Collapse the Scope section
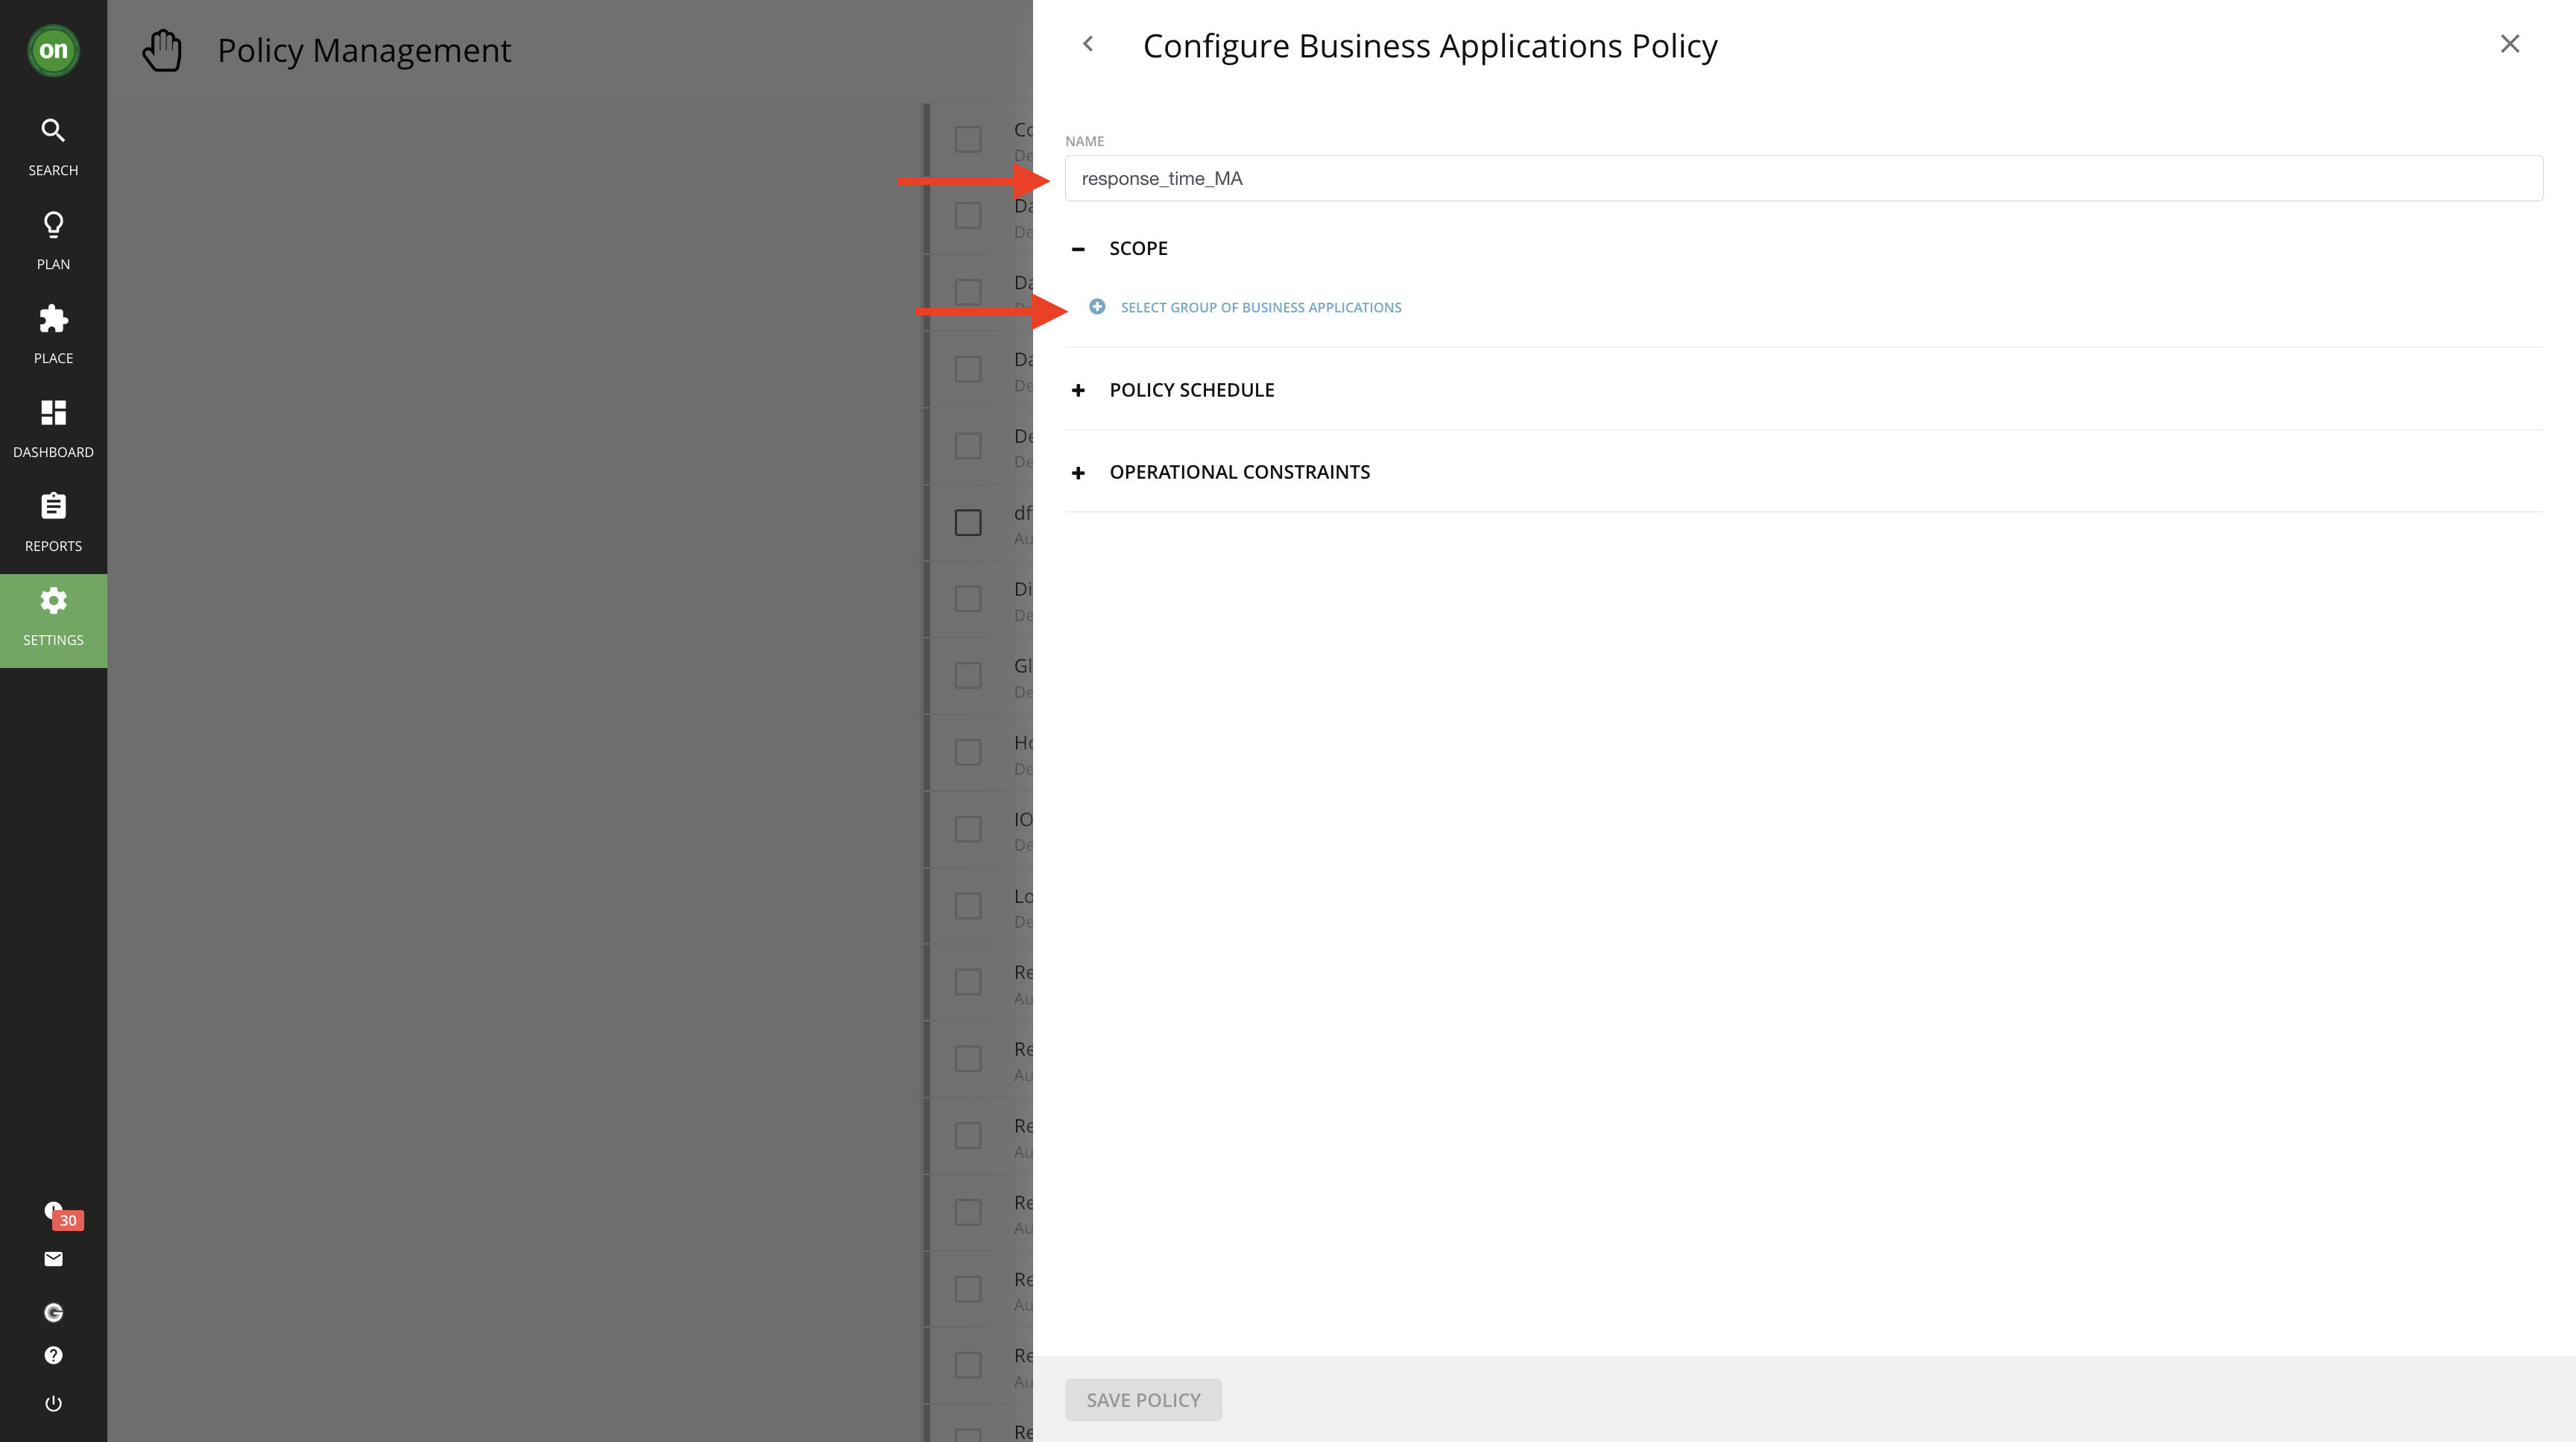Screen dimensions: 2576x1442 point(1078,249)
